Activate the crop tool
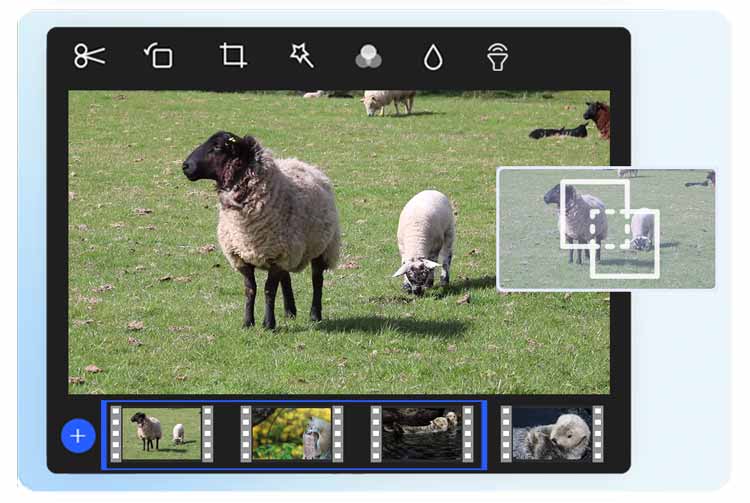This screenshot has width=750, height=503. click(233, 55)
